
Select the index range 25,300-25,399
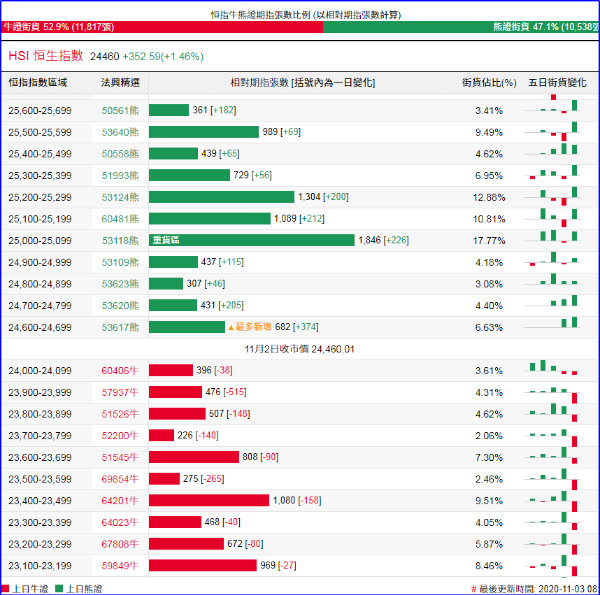click(40, 176)
